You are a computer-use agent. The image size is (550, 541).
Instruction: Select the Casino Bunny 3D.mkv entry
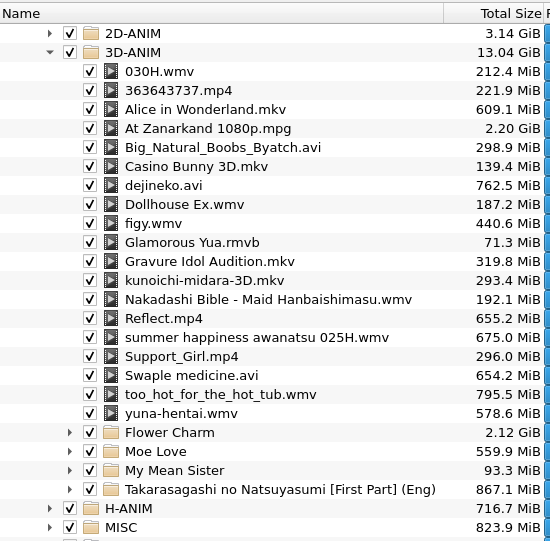tap(196, 167)
